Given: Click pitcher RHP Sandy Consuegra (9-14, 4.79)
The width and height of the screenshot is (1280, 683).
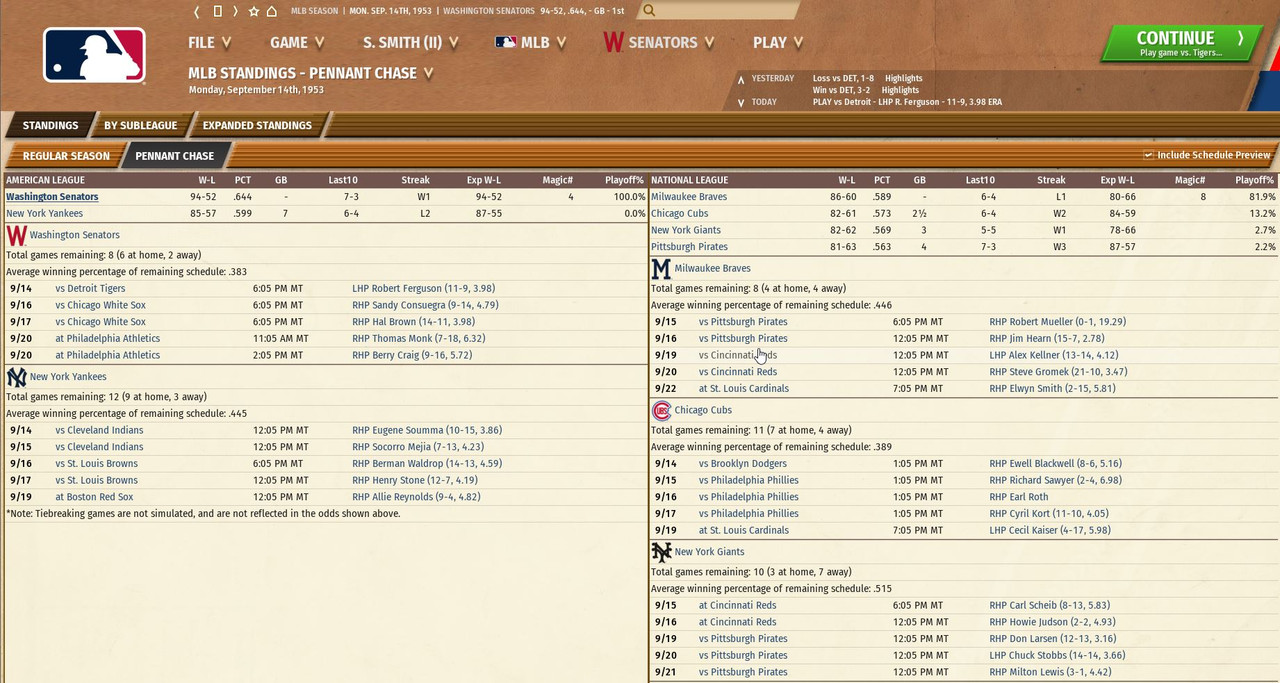Looking at the screenshot, I should [x=425, y=305].
